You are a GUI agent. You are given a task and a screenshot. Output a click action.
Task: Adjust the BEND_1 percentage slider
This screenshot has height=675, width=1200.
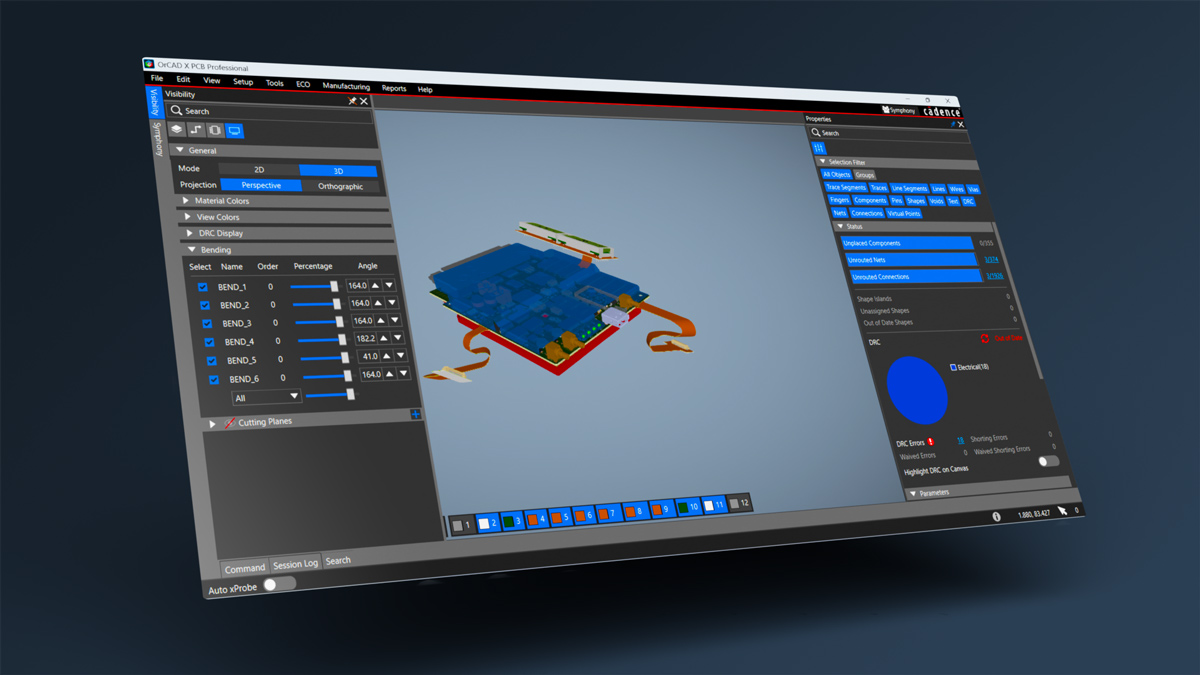315,286
